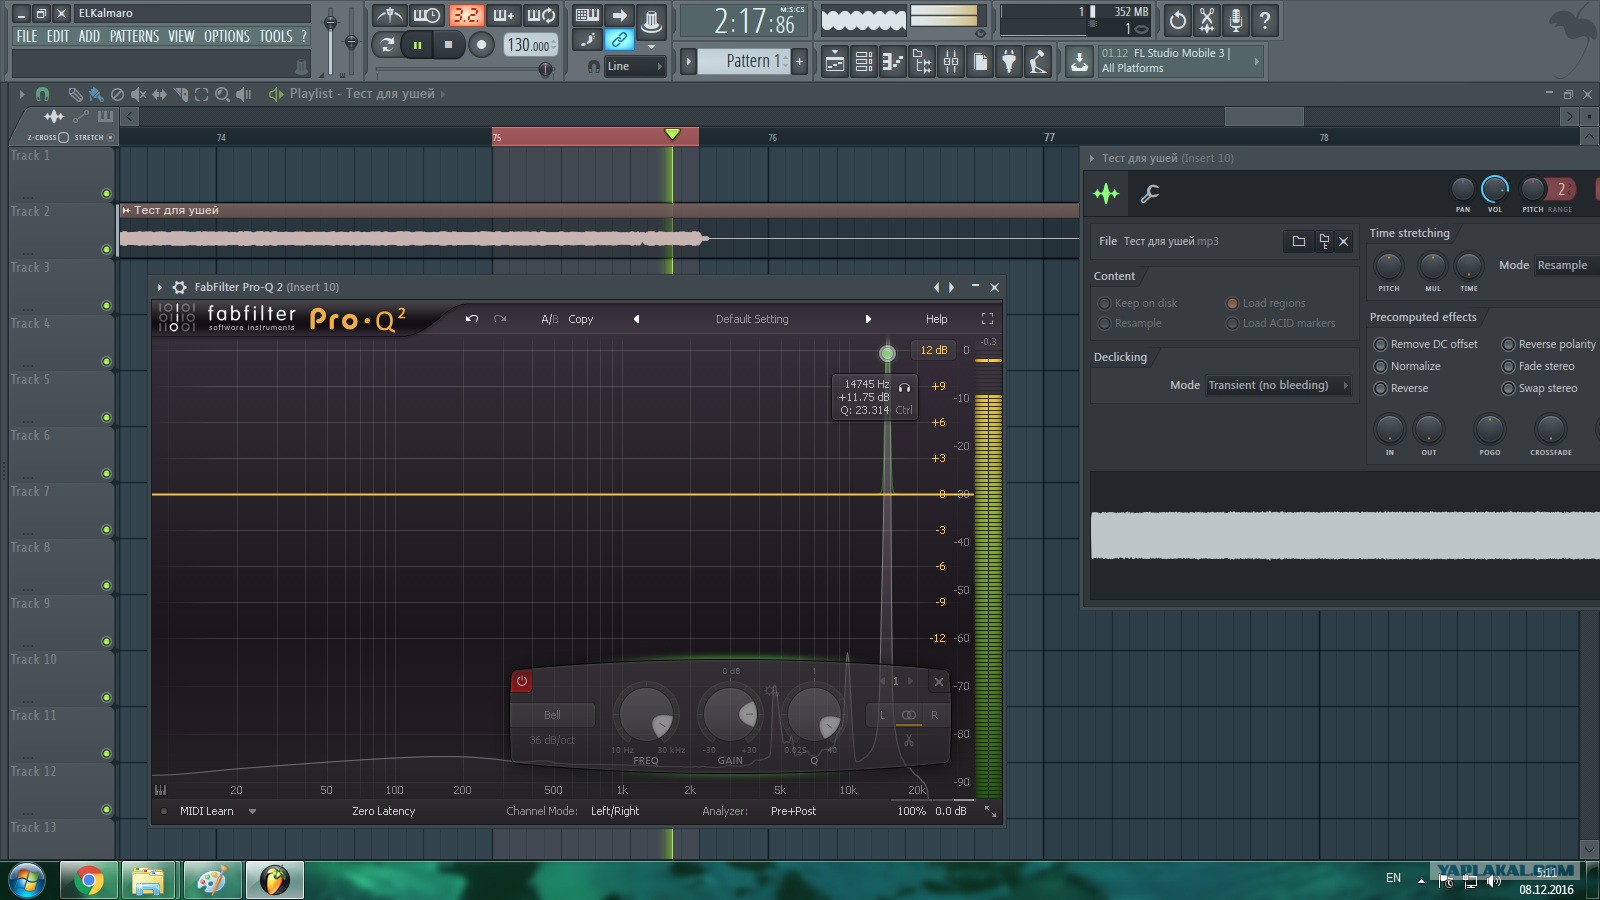
Task: Disable the EQ band power button
Action: 521,681
